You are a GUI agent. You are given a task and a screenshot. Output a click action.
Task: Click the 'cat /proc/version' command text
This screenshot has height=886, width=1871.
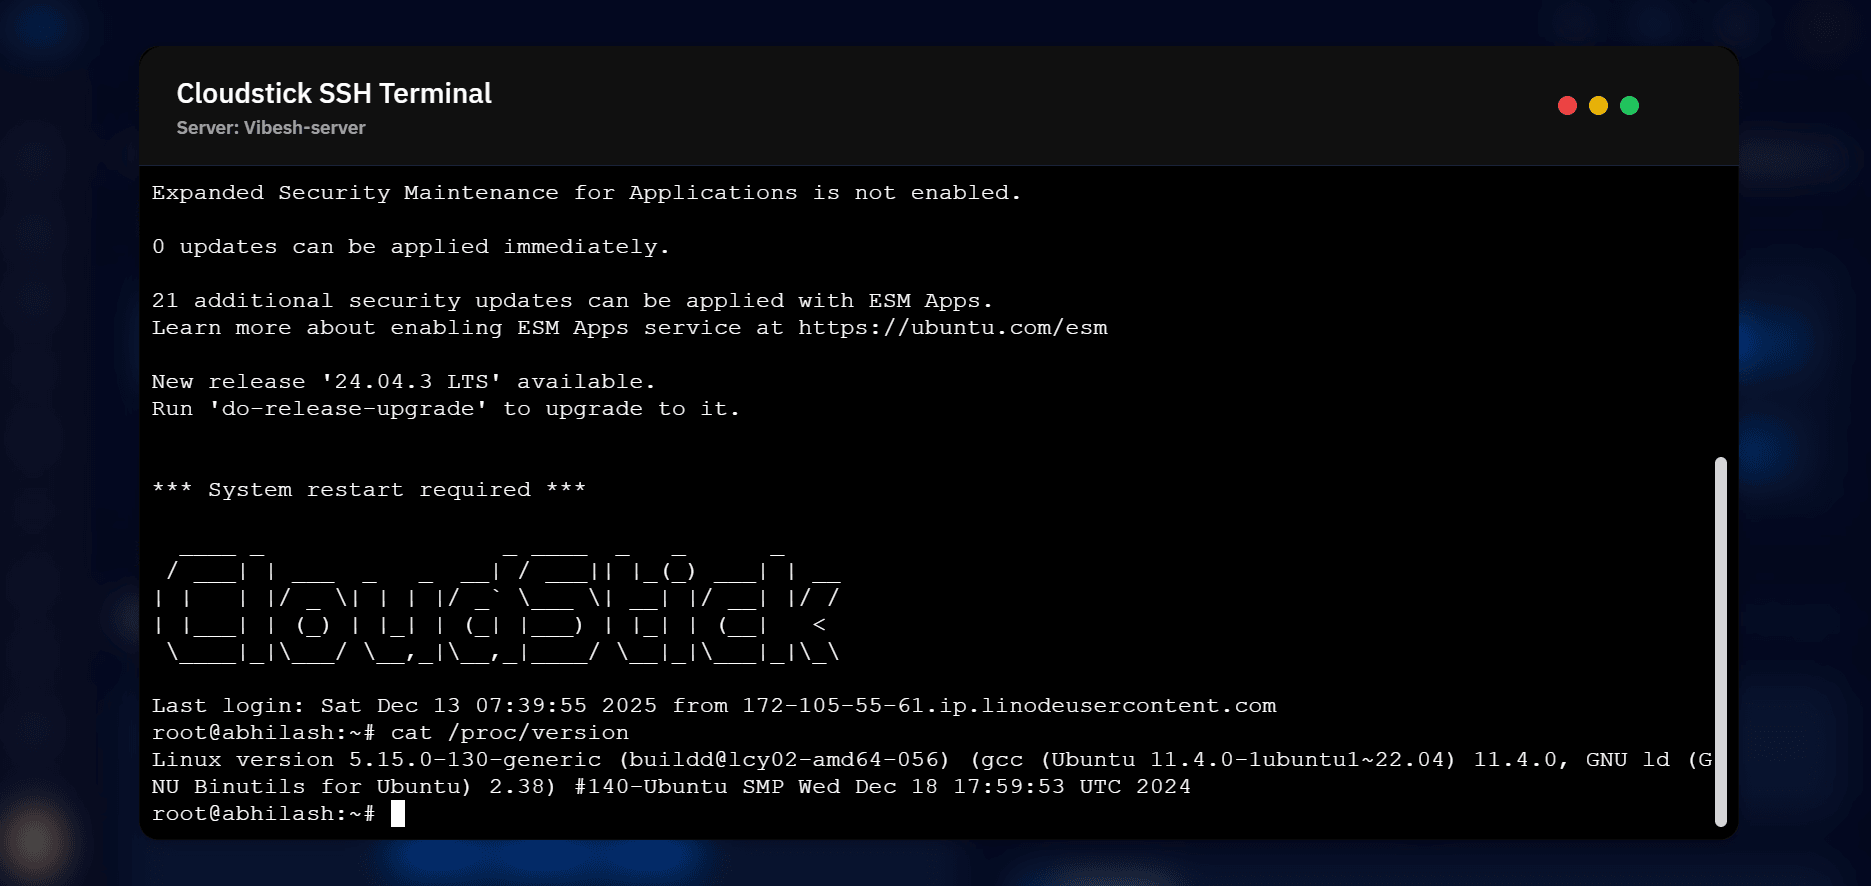pyautogui.click(x=509, y=733)
